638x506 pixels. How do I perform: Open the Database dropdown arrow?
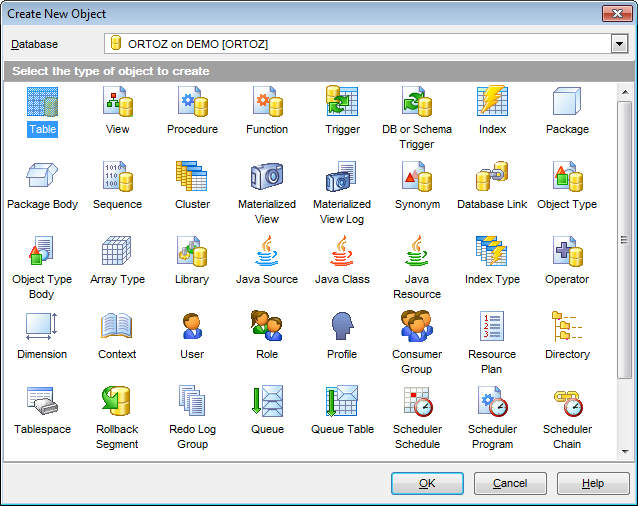click(619, 44)
